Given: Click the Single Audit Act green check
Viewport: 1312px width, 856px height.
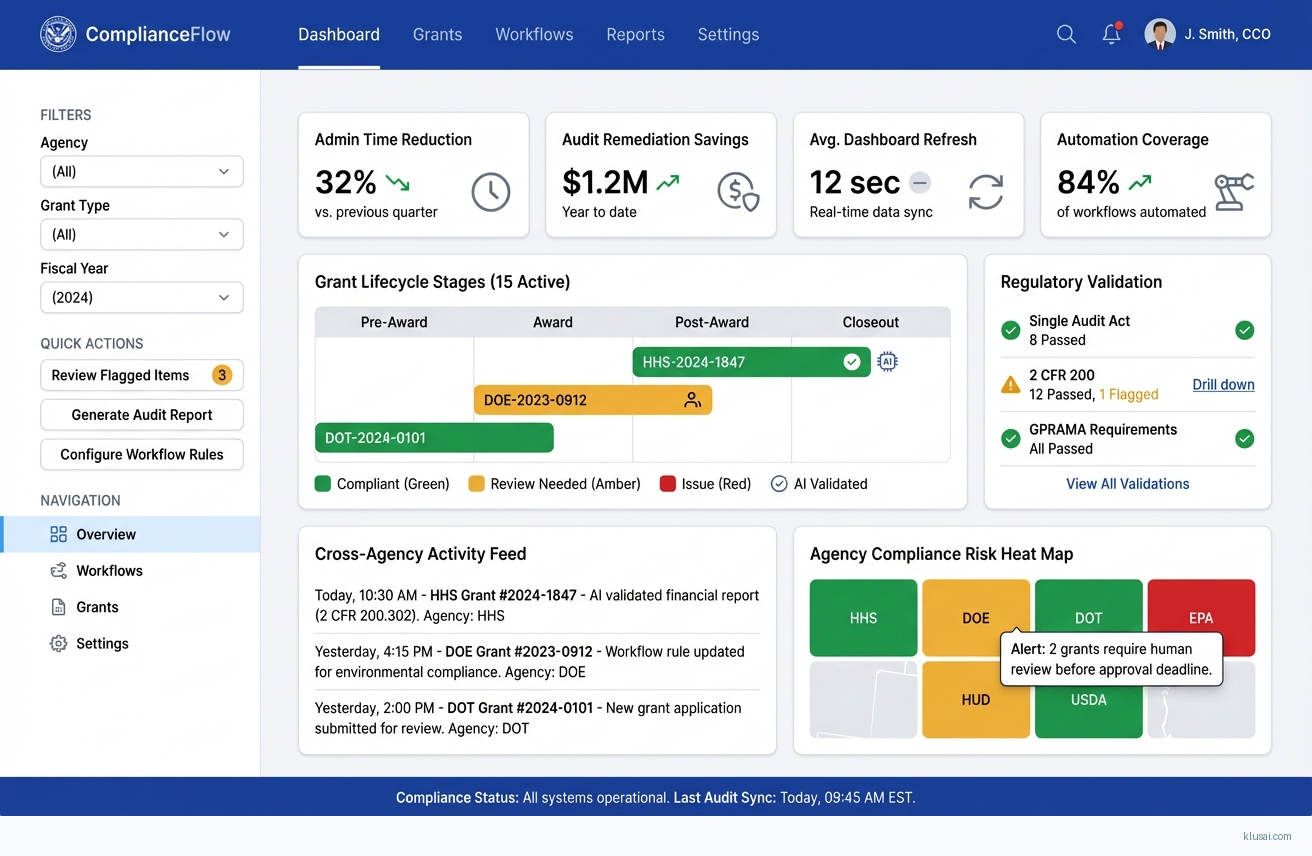Looking at the screenshot, I should point(1244,330).
